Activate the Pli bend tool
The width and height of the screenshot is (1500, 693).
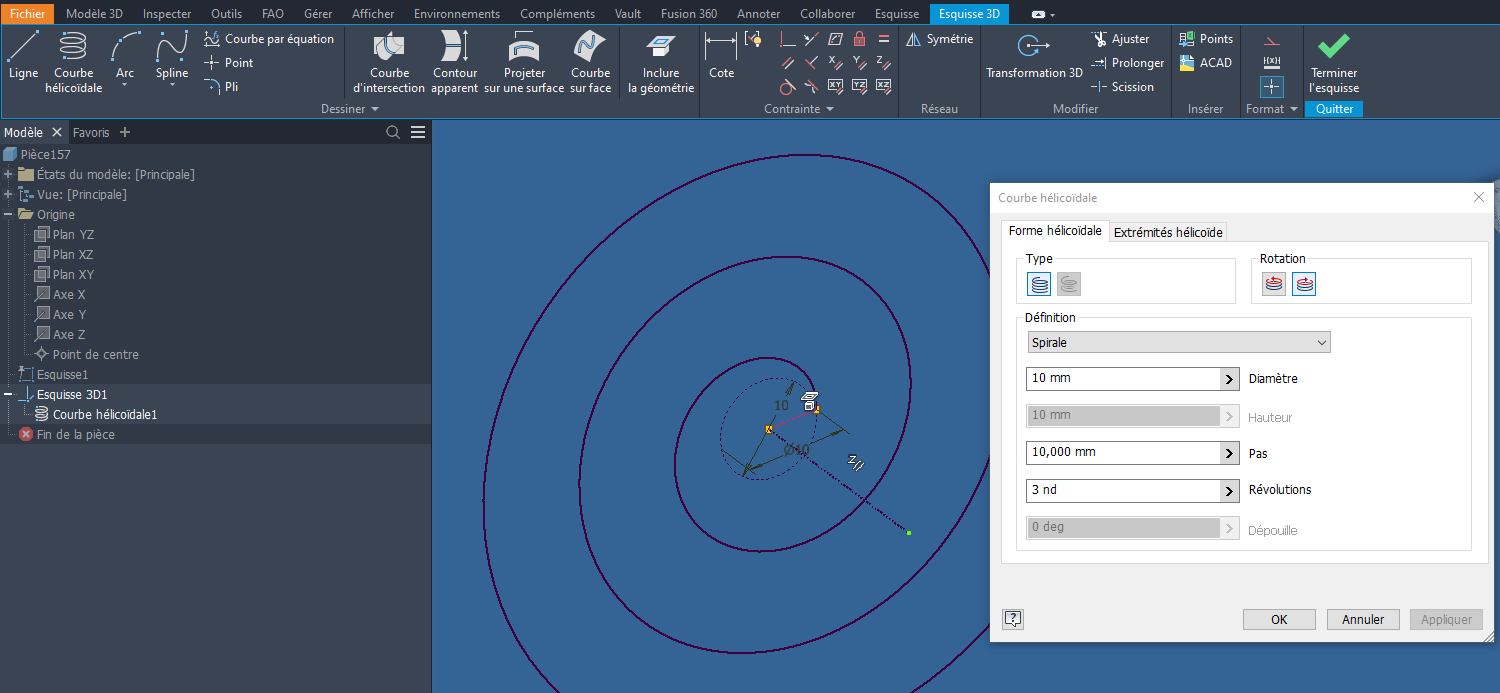click(x=222, y=87)
